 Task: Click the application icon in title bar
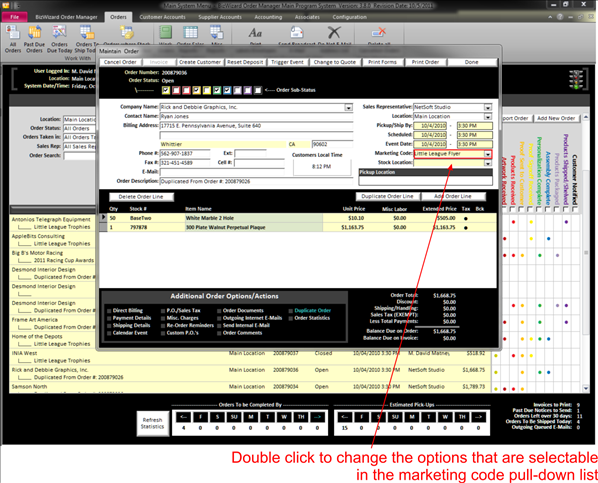tap(6, 5)
